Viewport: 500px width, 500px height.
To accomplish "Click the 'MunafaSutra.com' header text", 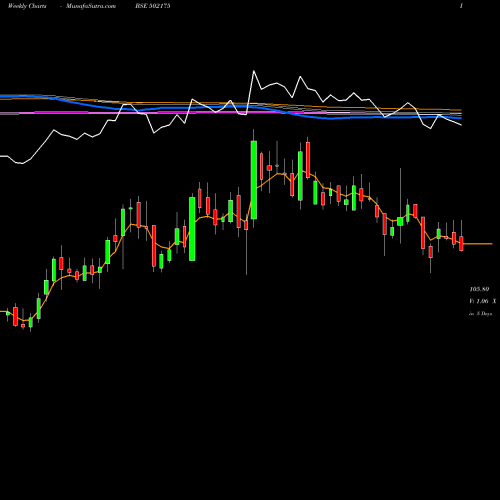I will 91,6.
